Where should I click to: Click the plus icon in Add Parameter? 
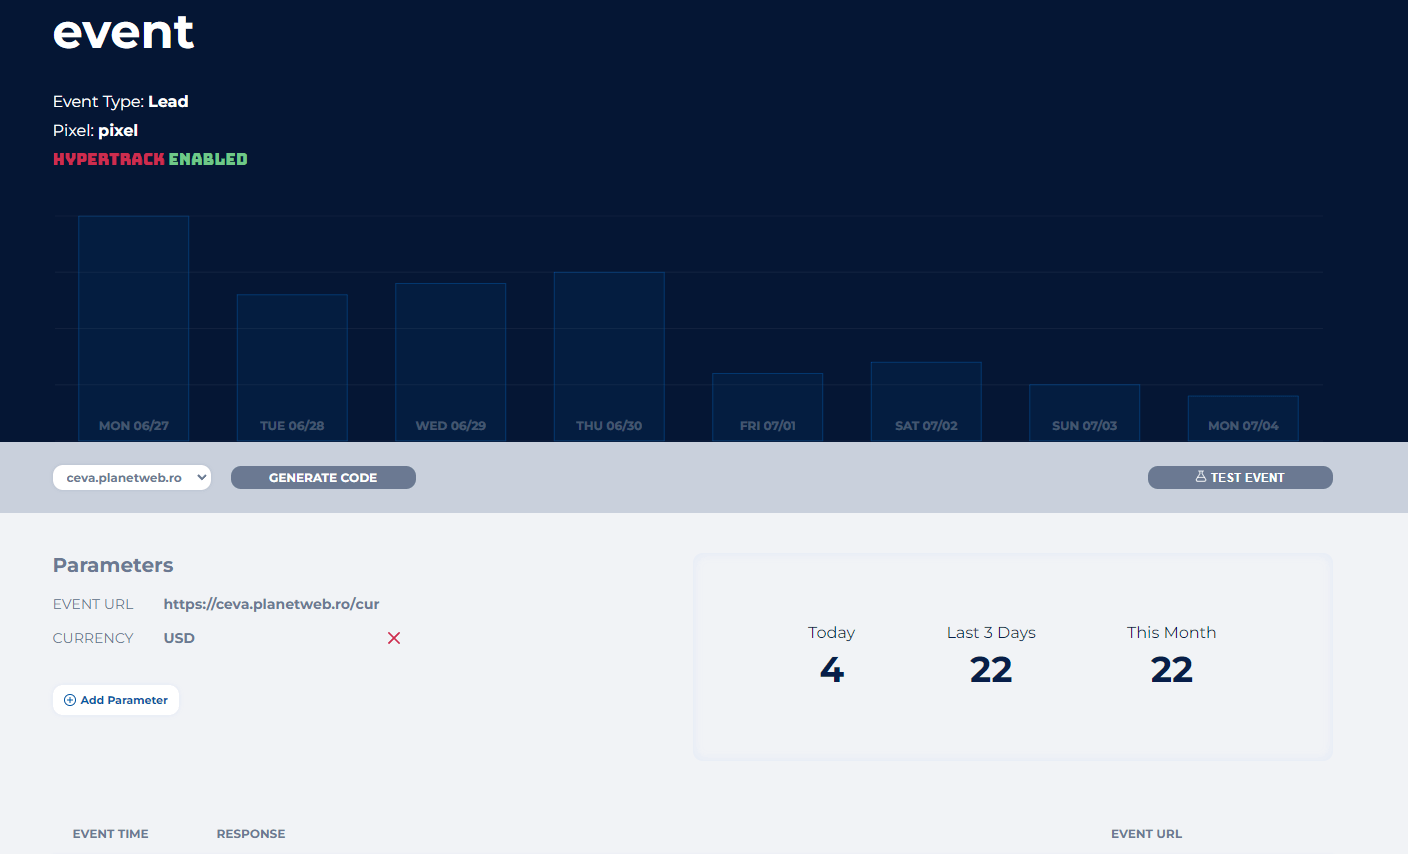(70, 700)
